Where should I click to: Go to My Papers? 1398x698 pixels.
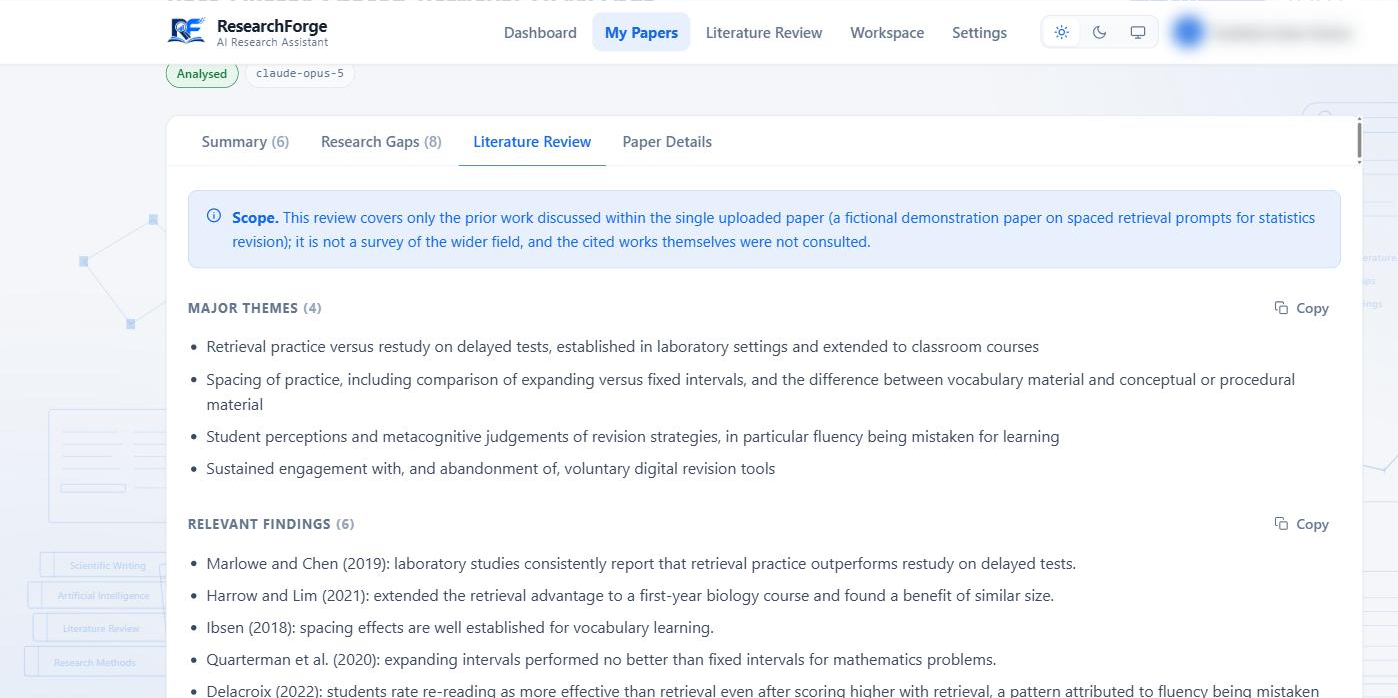(641, 32)
